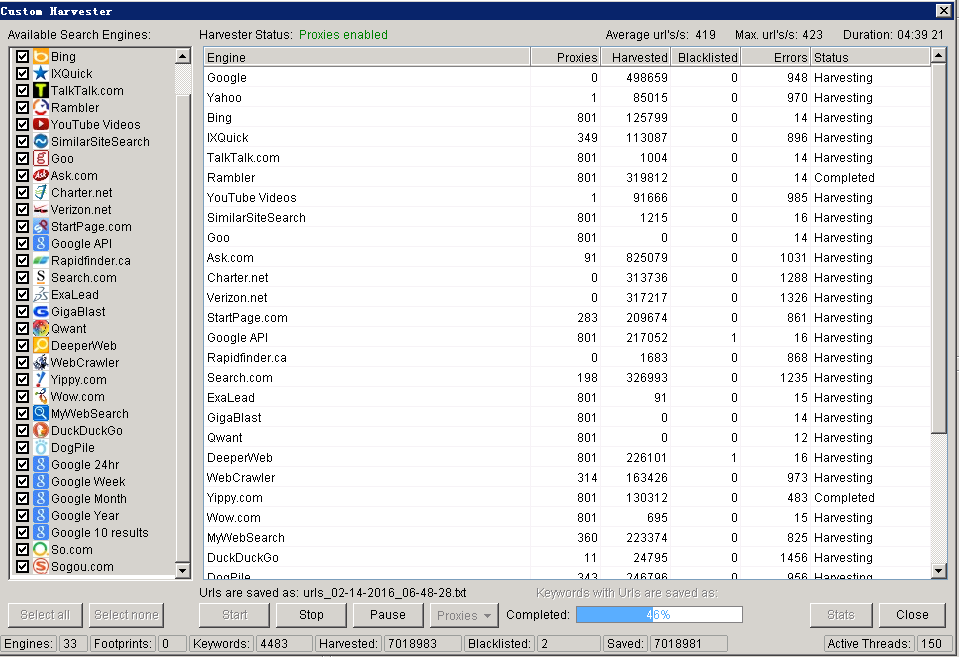Toggle the Google Year checkbox
Viewport: 959px width, 657px height.
23,516
